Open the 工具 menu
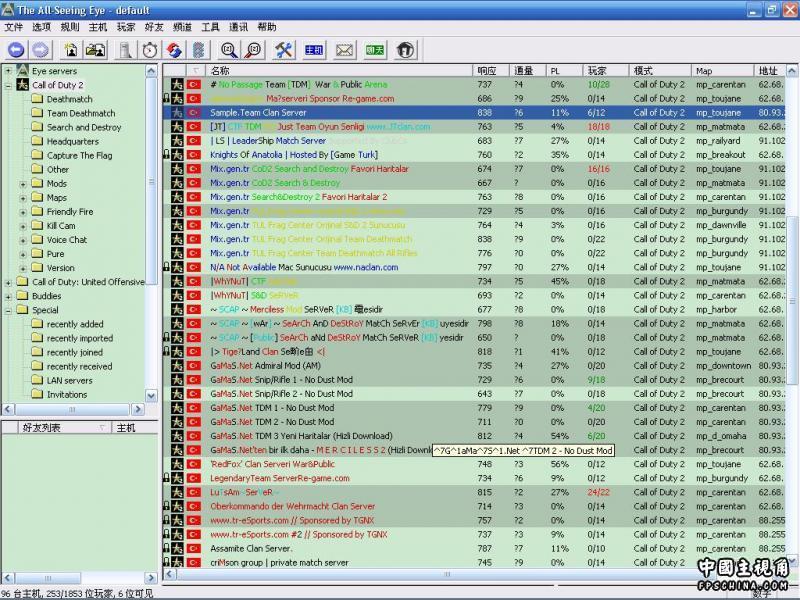 click(x=210, y=27)
